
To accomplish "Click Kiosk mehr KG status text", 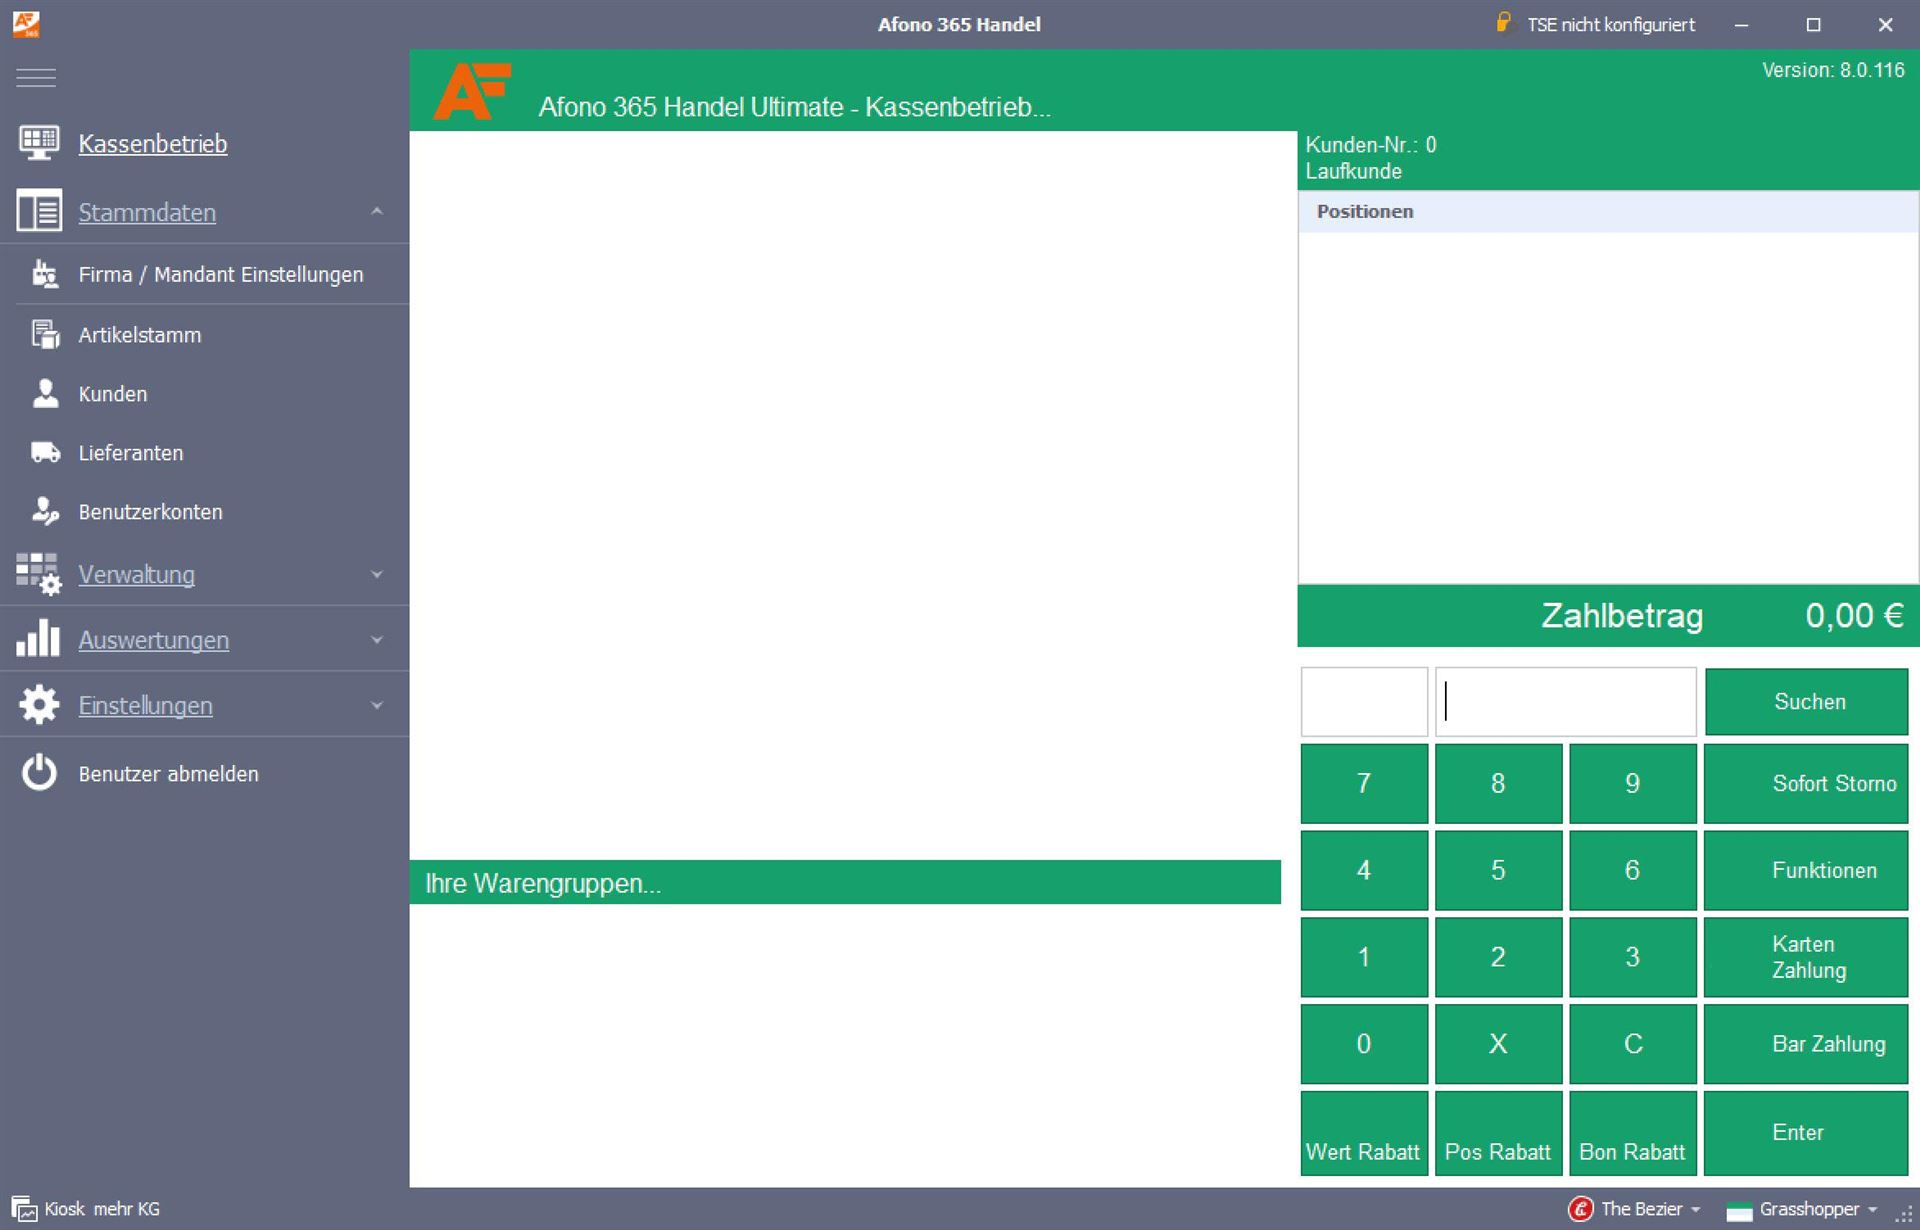I will pos(102,1209).
